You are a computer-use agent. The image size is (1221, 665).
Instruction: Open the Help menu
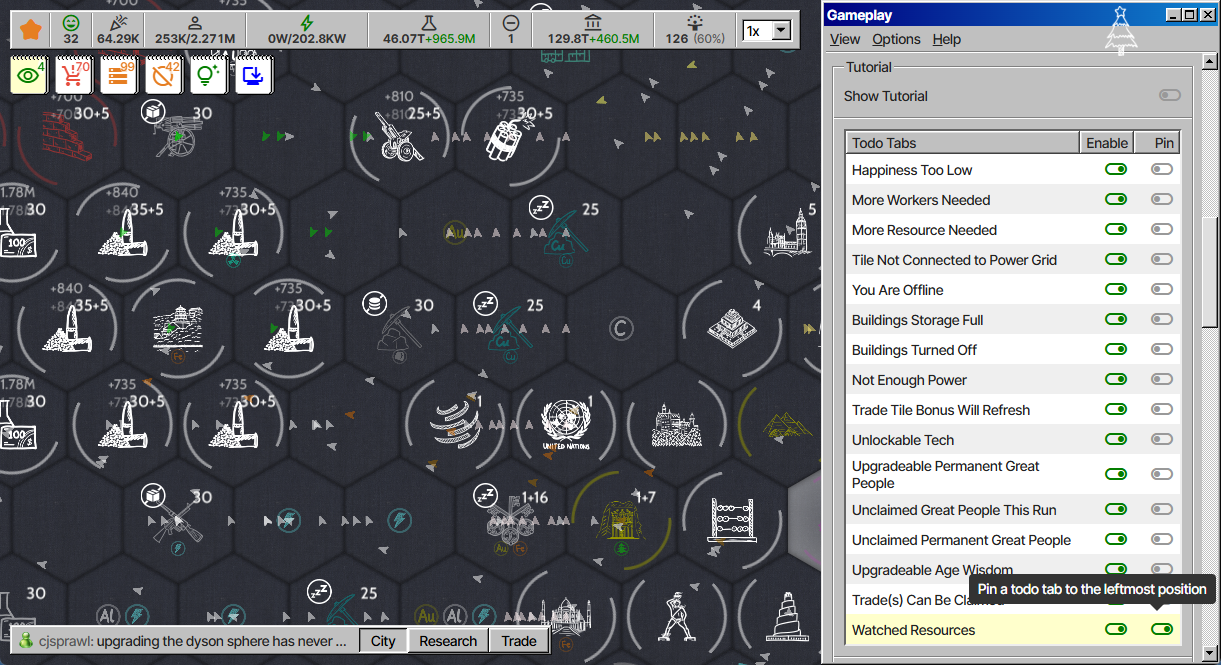pos(946,39)
